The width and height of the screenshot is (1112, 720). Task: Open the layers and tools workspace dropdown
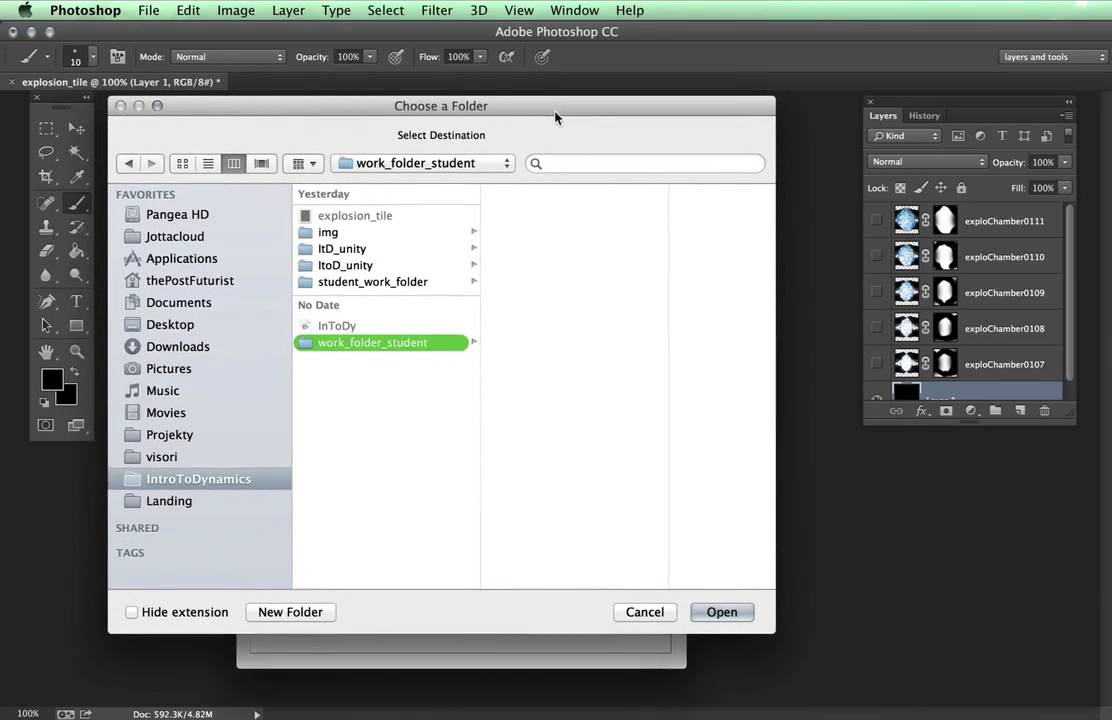[1052, 57]
